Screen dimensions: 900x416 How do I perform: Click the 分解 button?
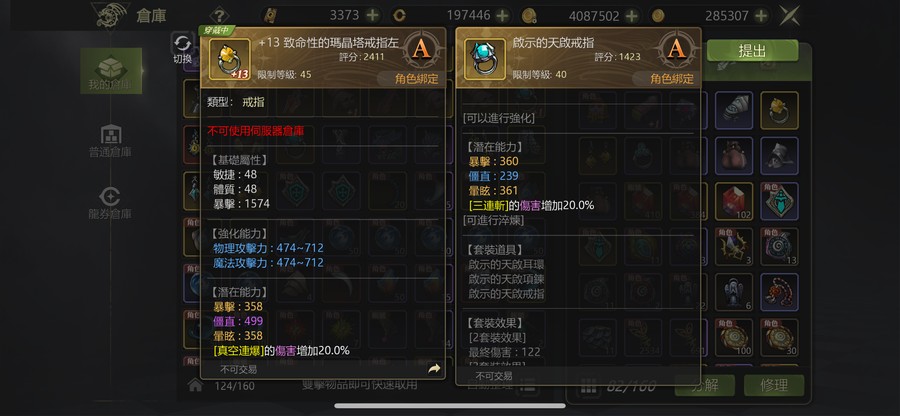(x=704, y=385)
